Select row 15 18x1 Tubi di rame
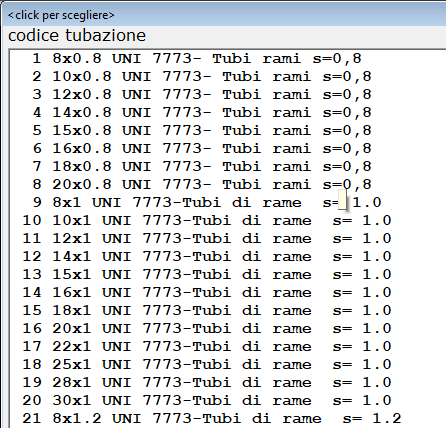This screenshot has height=428, width=446. pyautogui.click(x=228, y=310)
